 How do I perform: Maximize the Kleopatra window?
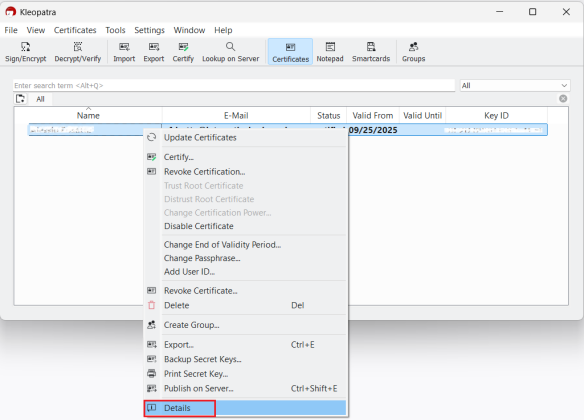pyautogui.click(x=533, y=12)
